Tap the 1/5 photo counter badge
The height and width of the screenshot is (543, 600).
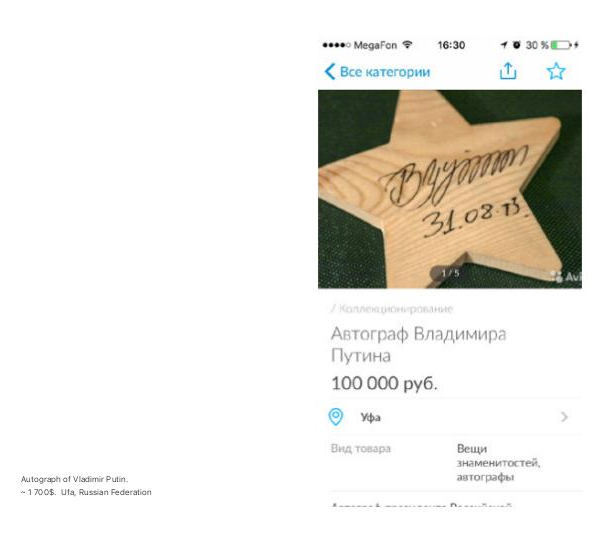(x=450, y=273)
